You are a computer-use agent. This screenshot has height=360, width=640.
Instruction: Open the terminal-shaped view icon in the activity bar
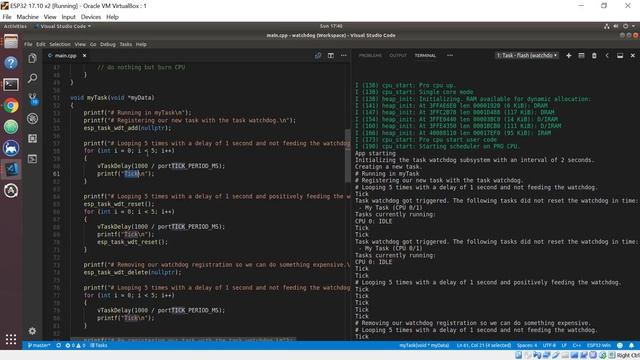32,158
